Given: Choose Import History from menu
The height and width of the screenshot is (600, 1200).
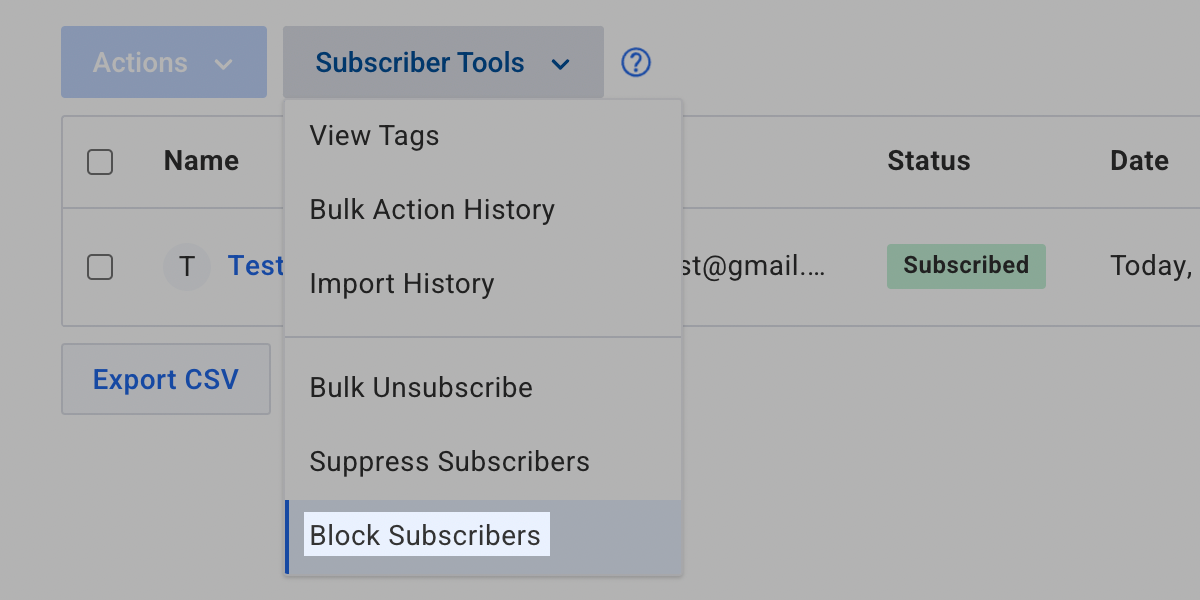Looking at the screenshot, I should coord(402,284).
